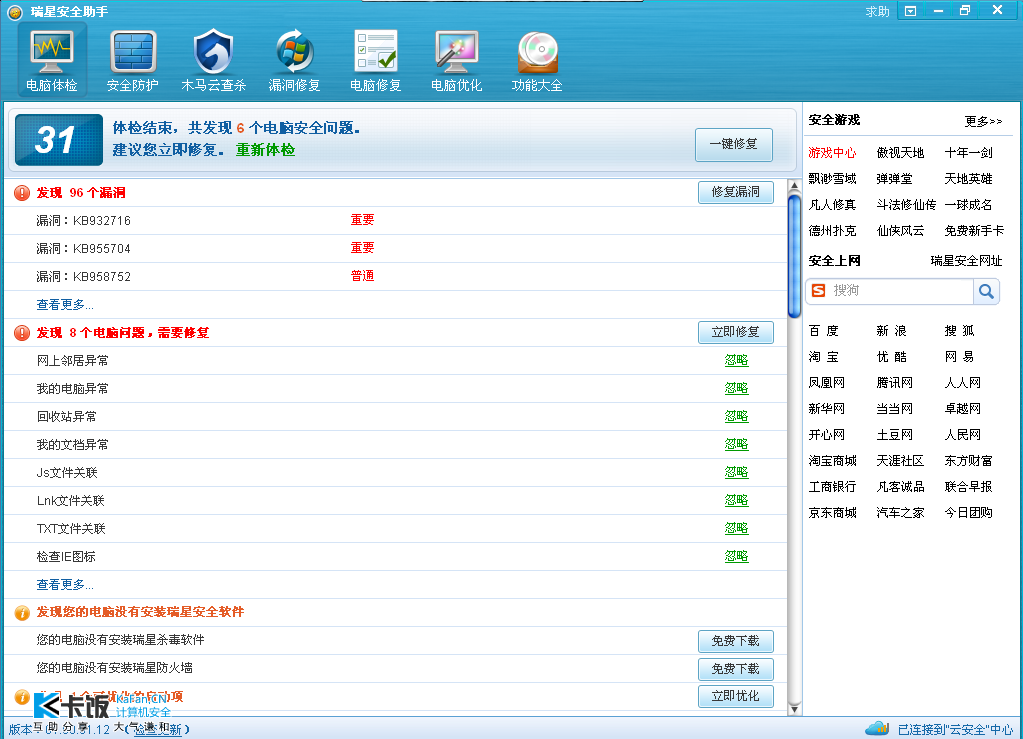Click 免费下载 for 瑞星防火墙
The image size is (1023, 739).
tap(735, 669)
